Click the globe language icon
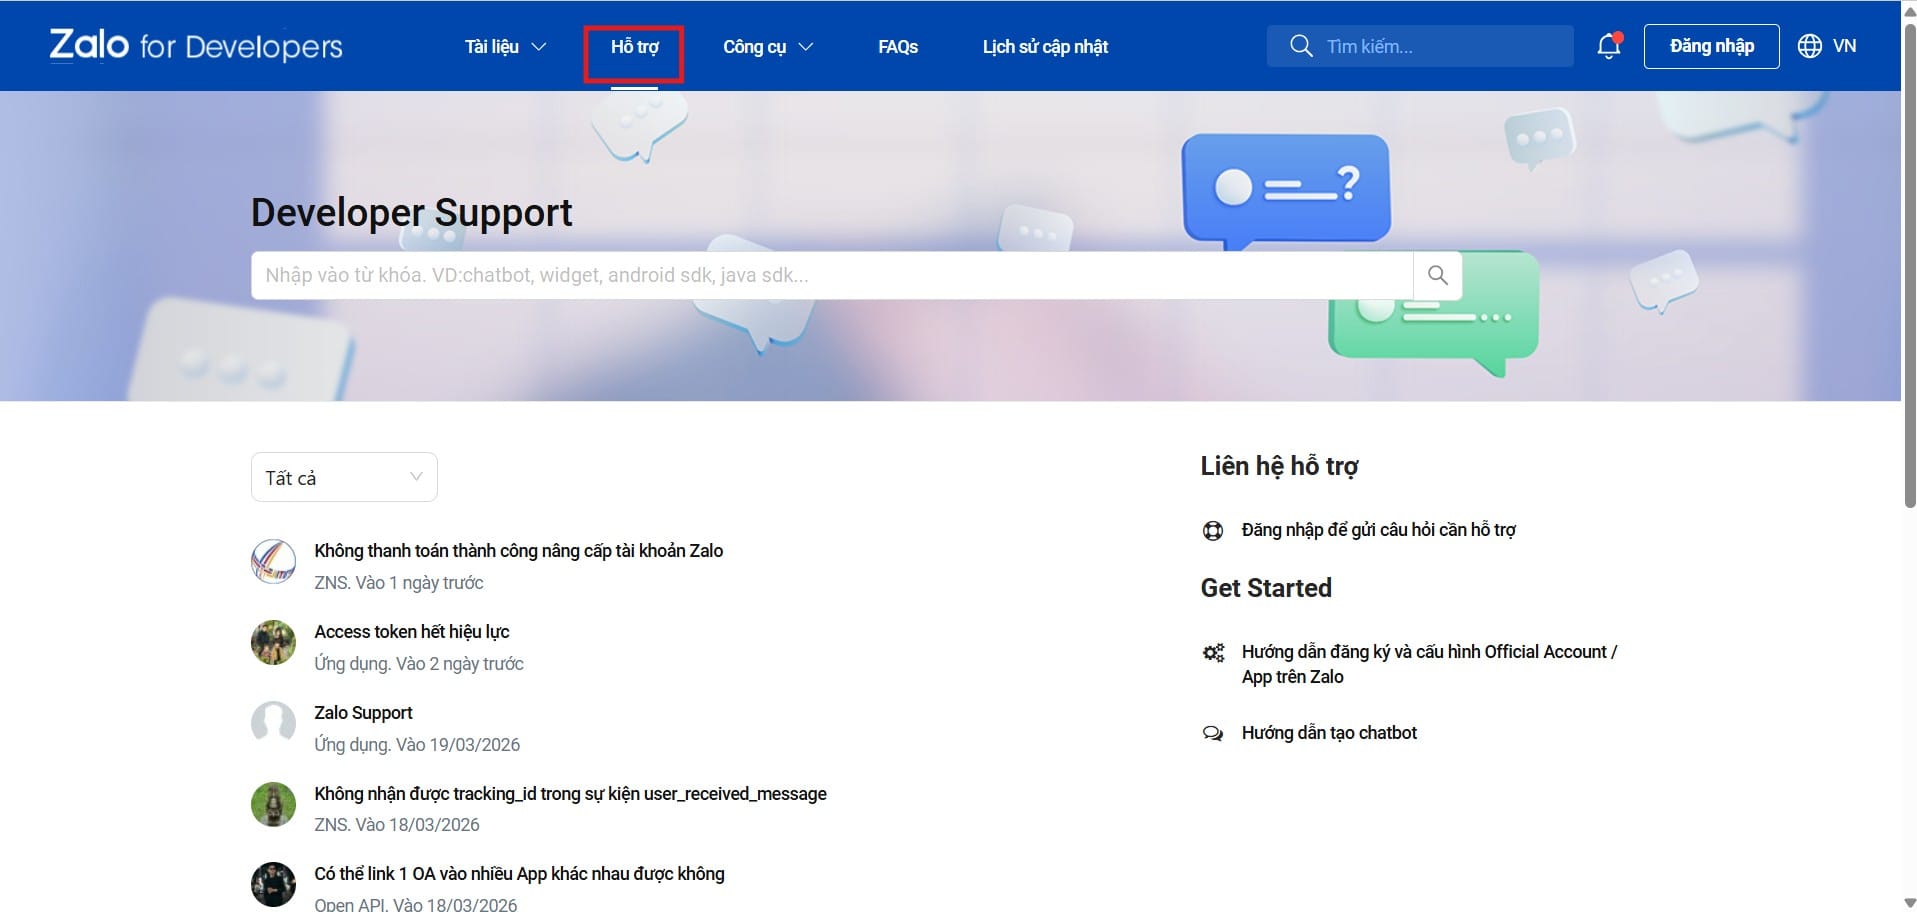Viewport: 1917px width, 912px height. (x=1809, y=46)
